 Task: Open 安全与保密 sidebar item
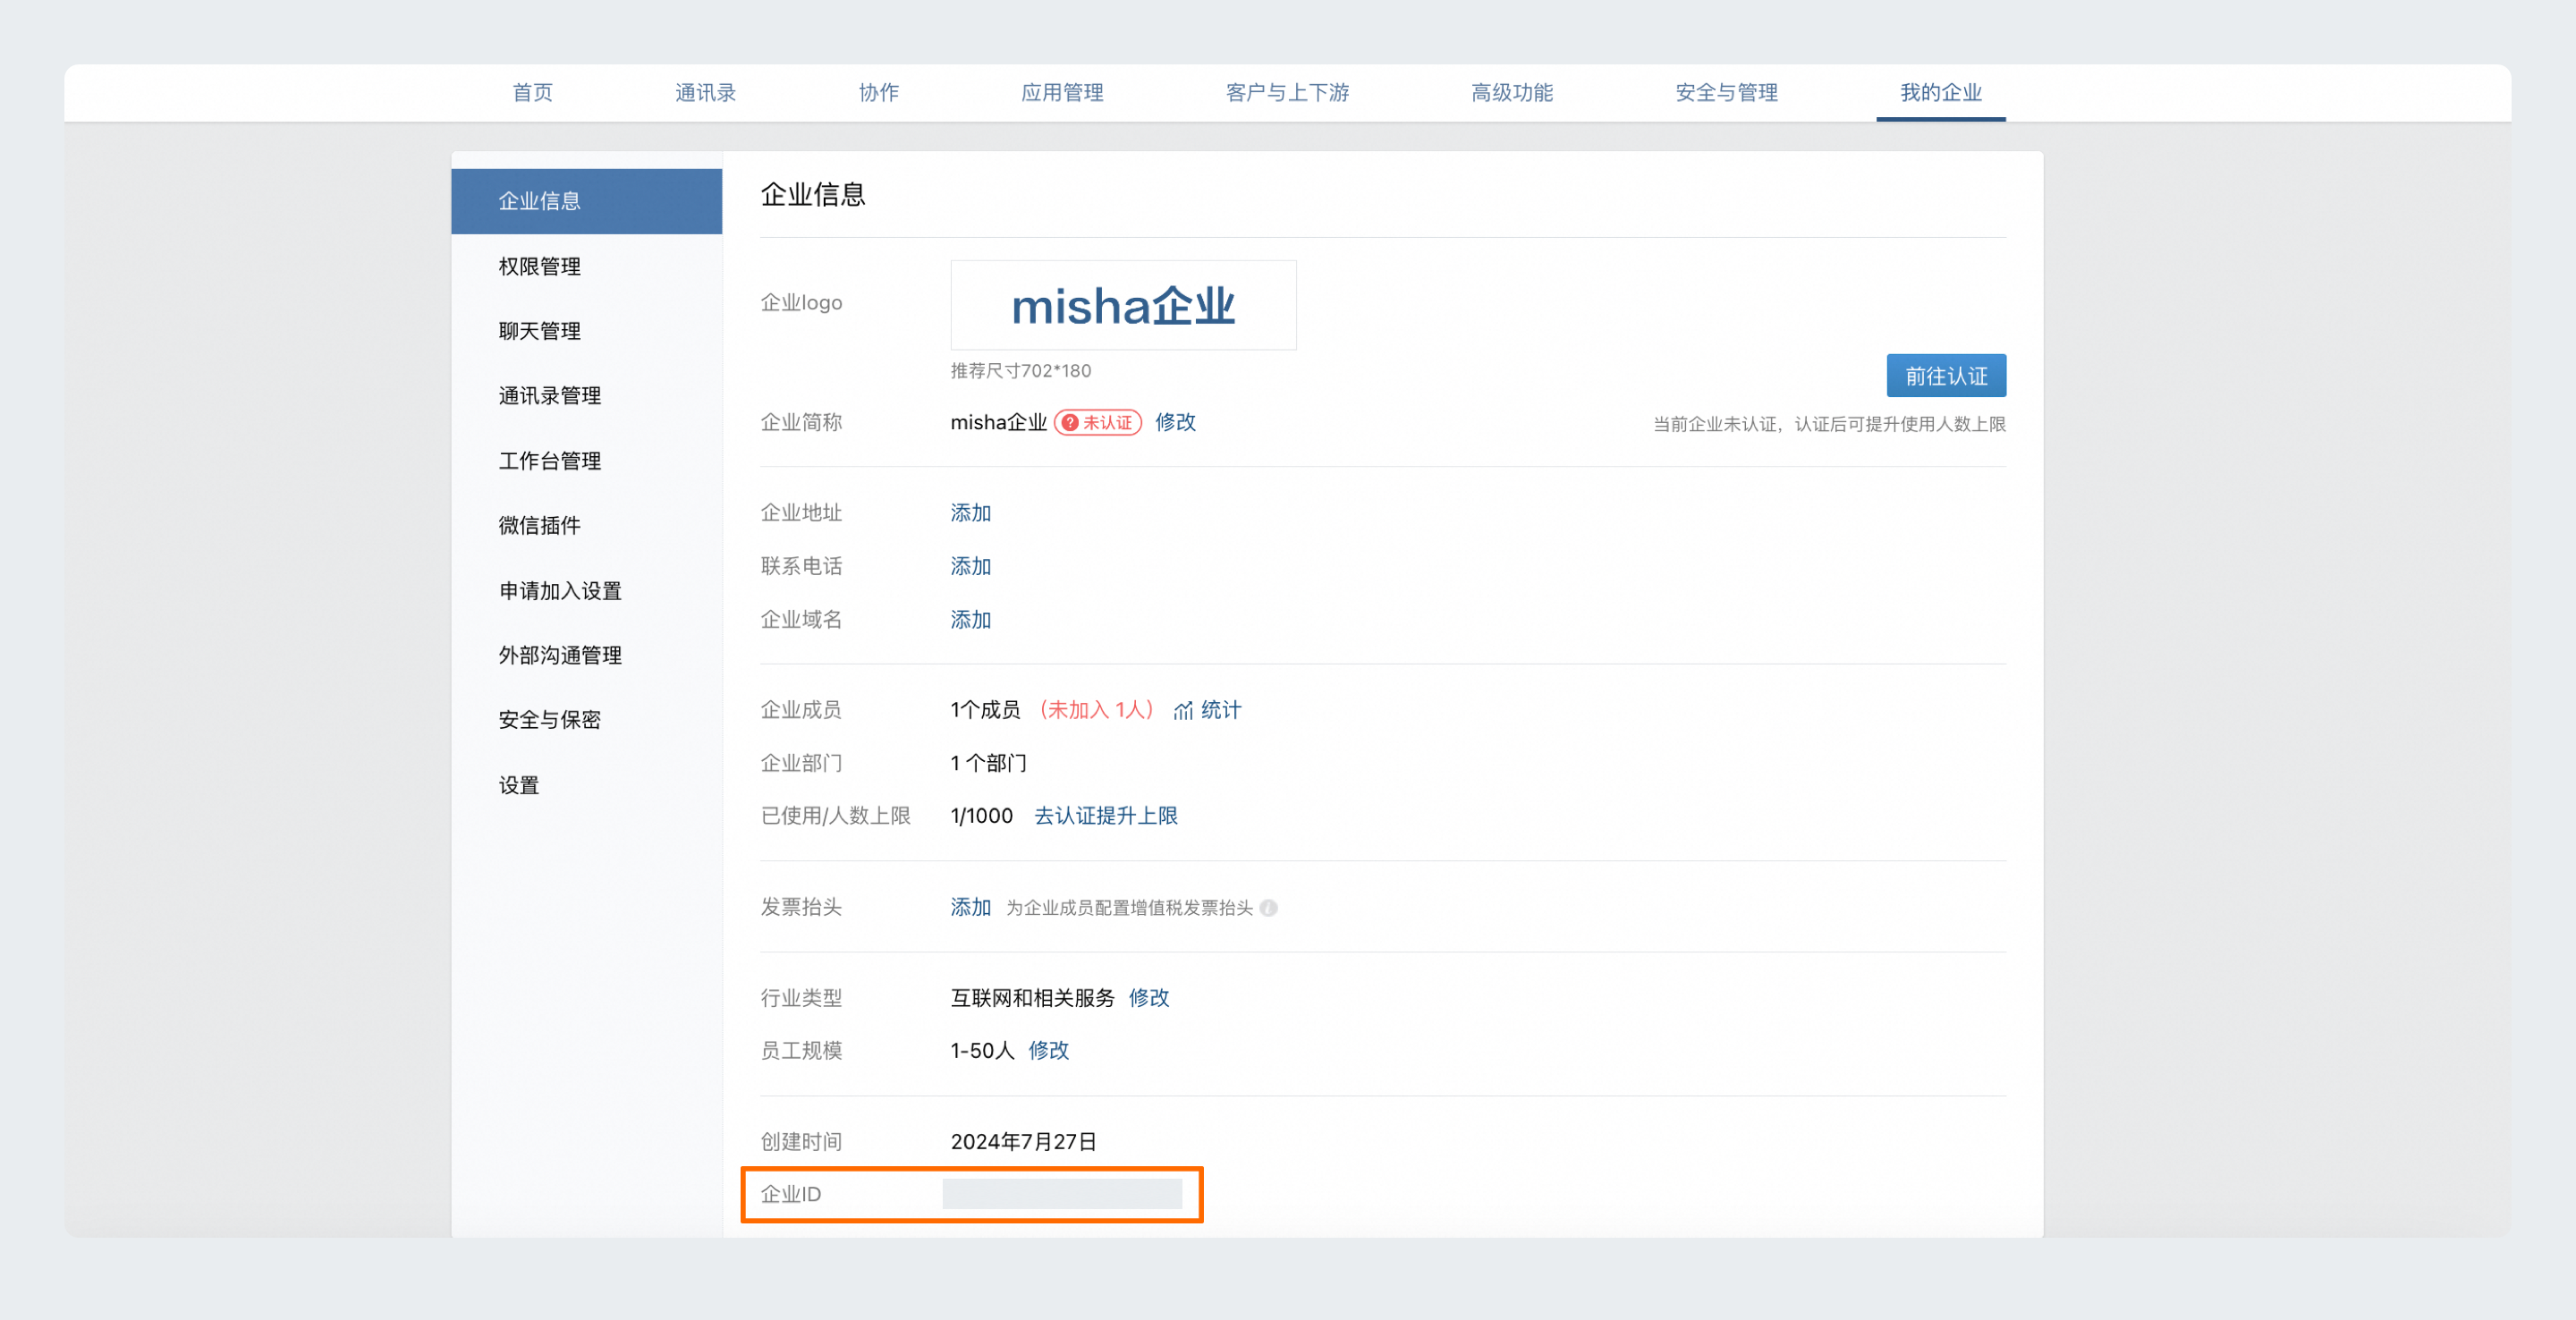(x=586, y=720)
